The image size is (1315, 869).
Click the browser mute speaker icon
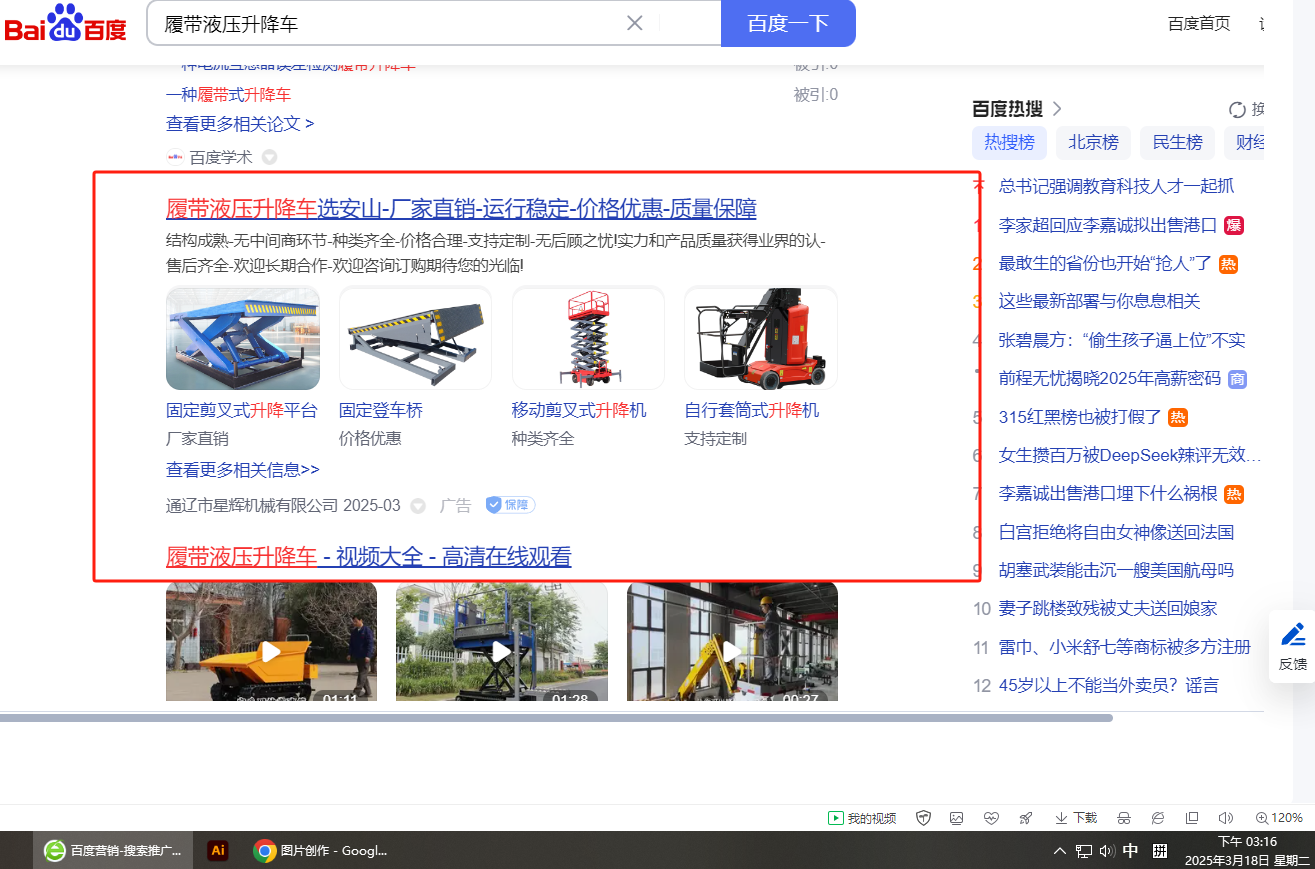1225,818
